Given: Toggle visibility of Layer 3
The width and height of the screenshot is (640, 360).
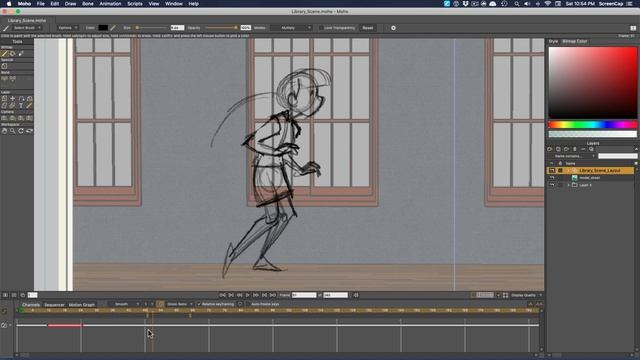Looking at the screenshot, I should (x=552, y=185).
